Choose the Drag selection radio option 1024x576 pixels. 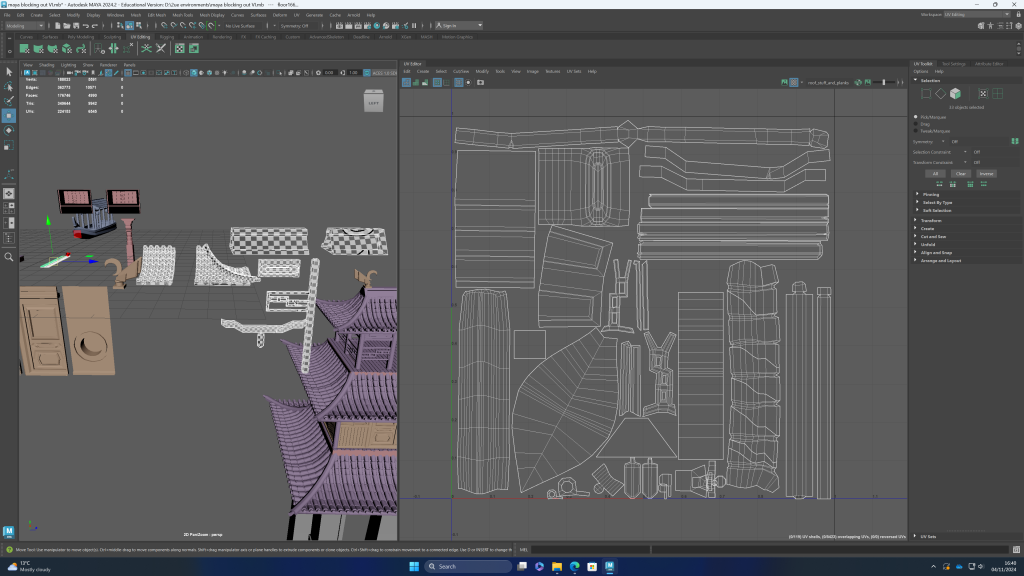pyautogui.click(x=916, y=124)
